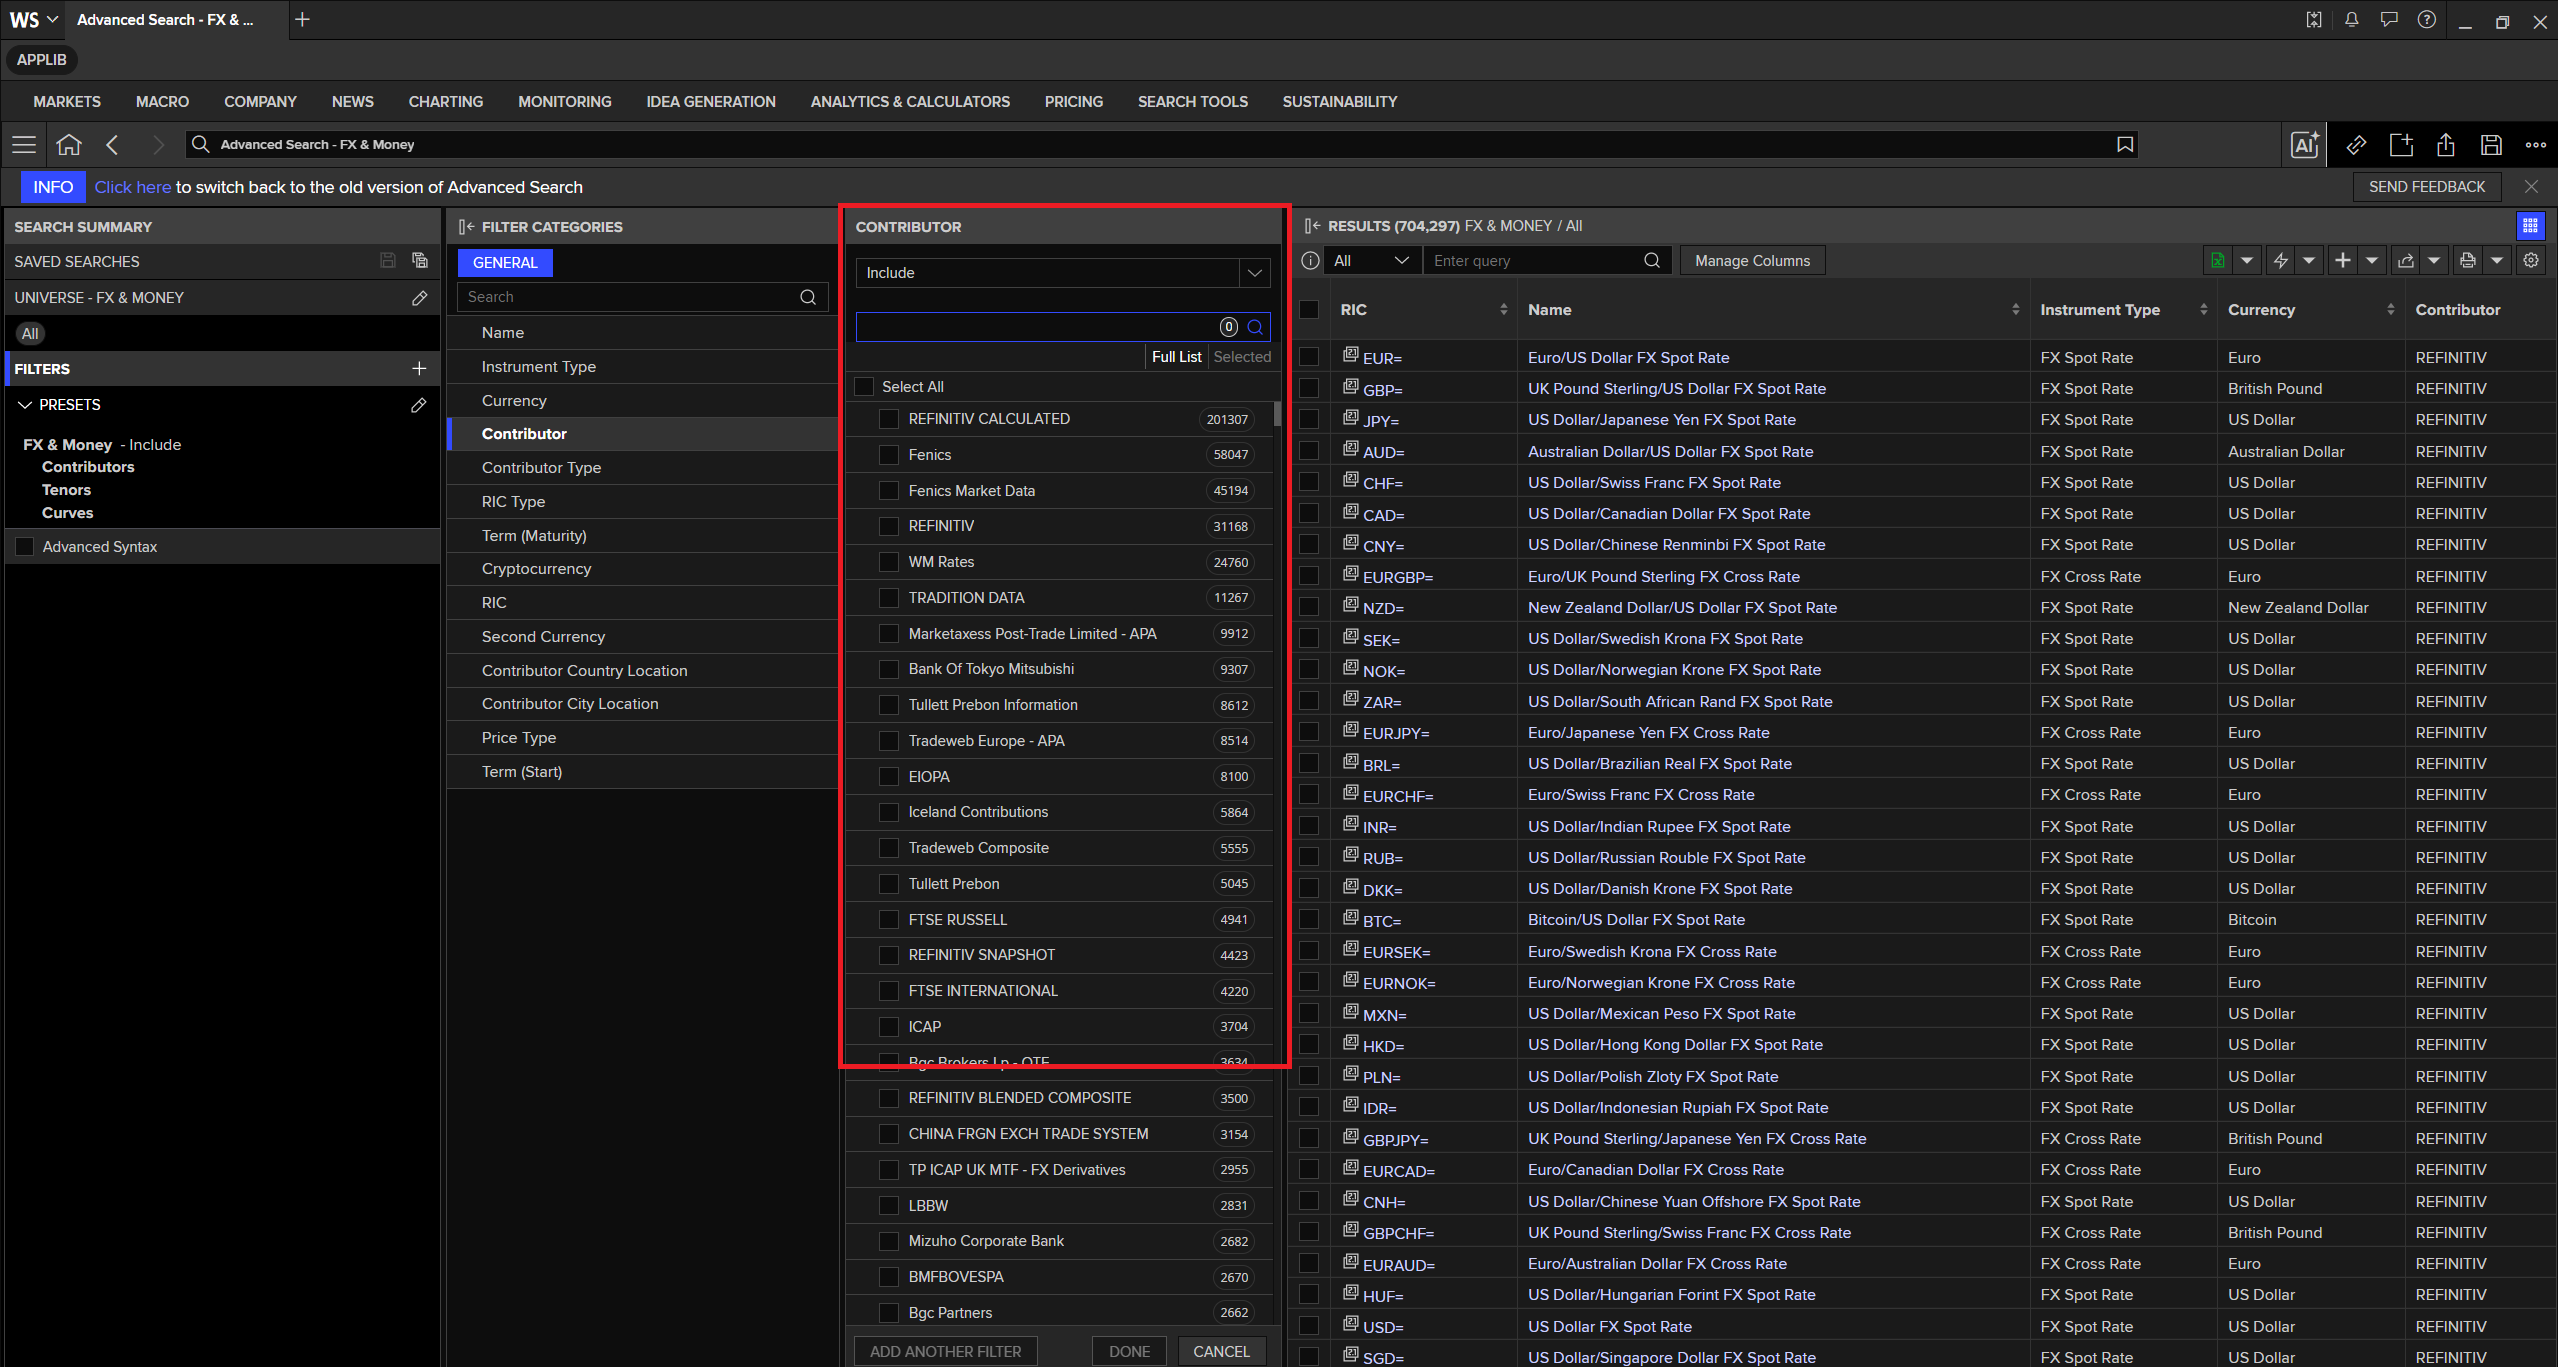Screen dimensions: 2558x1367
Task: Open the info circle icon beside All dropdown
Action: tap(1310, 261)
